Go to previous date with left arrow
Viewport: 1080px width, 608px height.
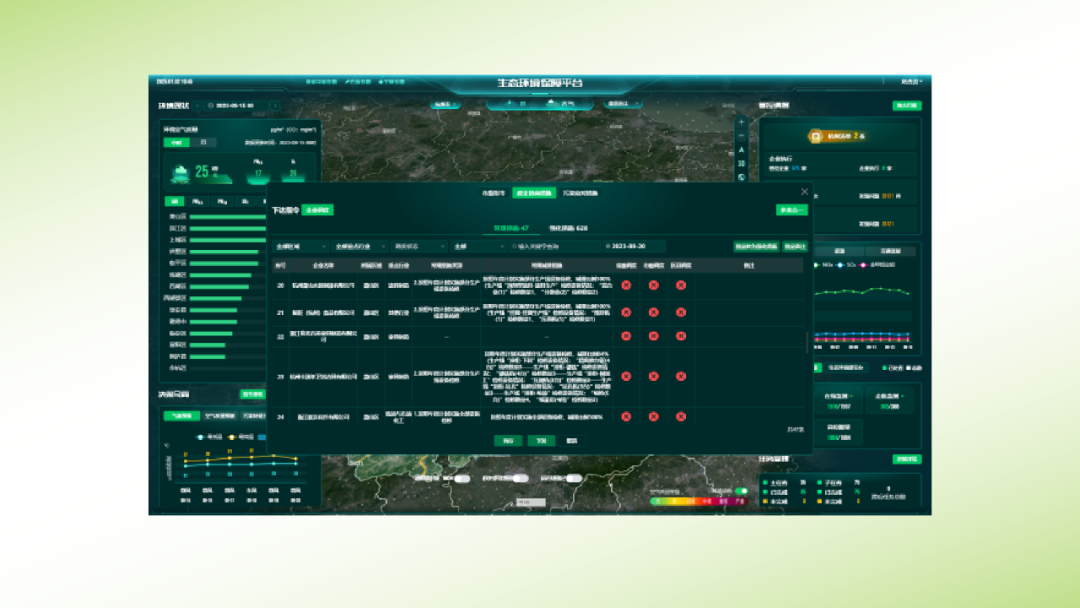[197, 105]
